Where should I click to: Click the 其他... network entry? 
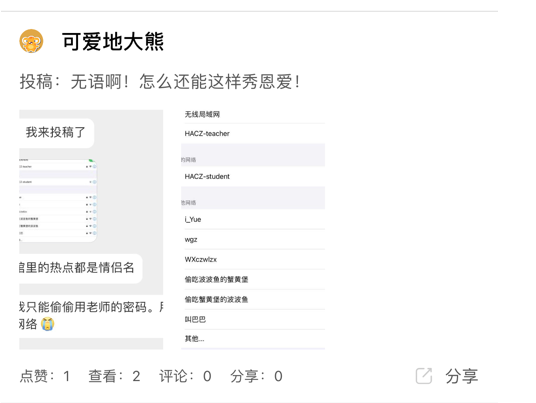pos(253,339)
